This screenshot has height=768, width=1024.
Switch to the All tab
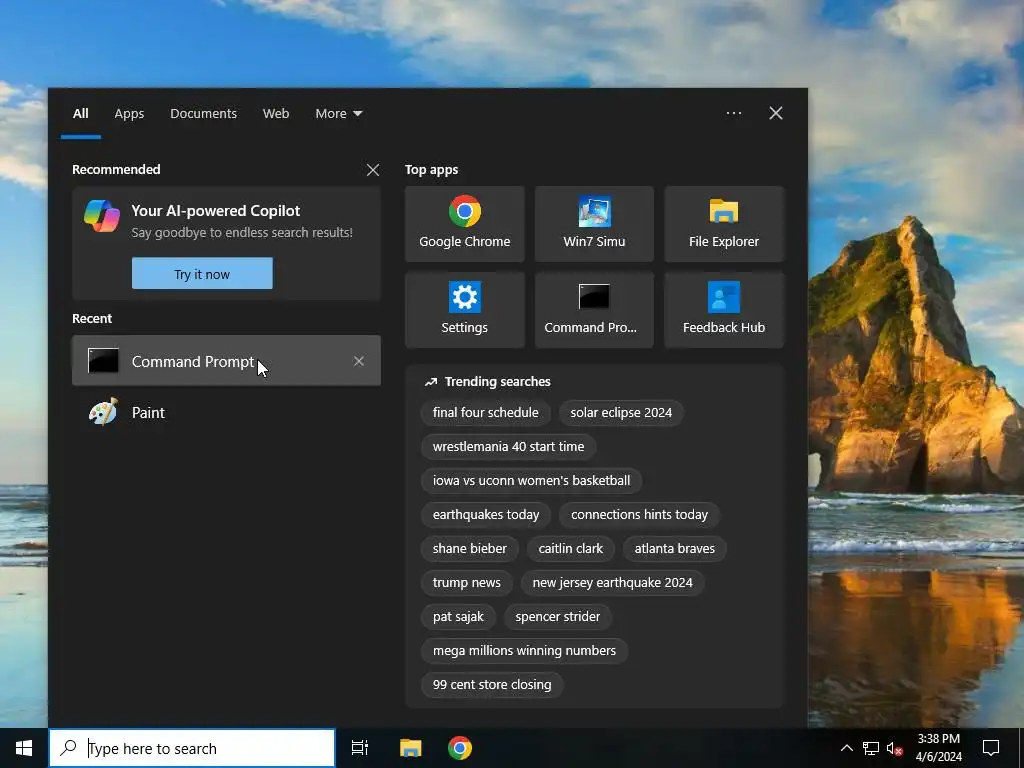pyautogui.click(x=81, y=114)
